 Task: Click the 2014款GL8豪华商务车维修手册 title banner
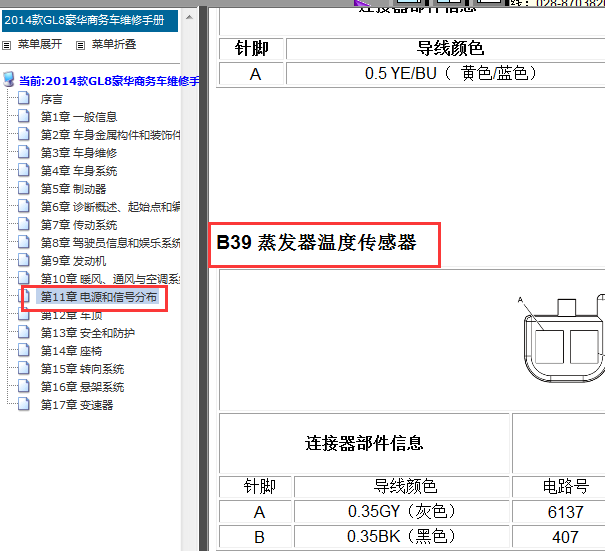pyautogui.click(x=90, y=20)
